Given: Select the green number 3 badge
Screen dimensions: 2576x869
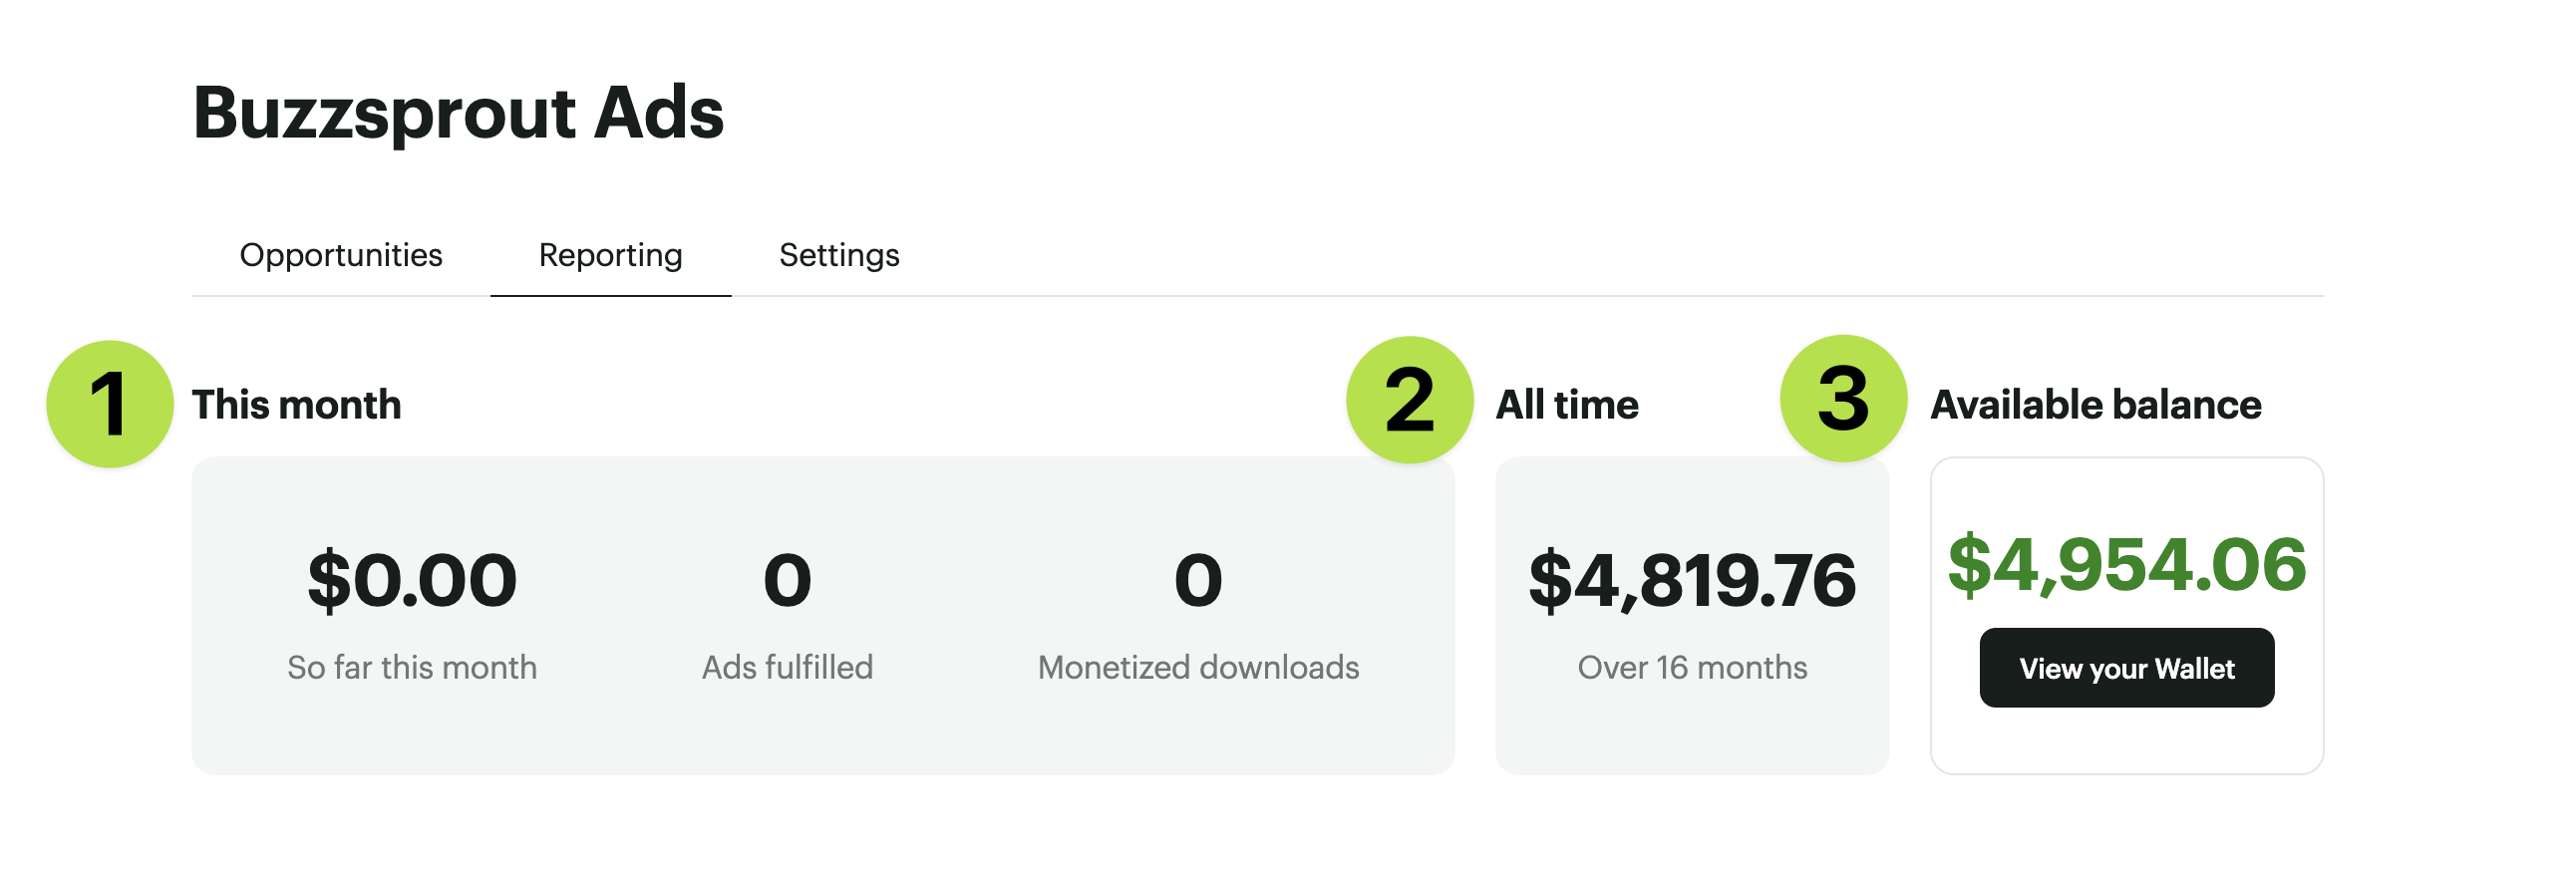Looking at the screenshot, I should click(1843, 399).
